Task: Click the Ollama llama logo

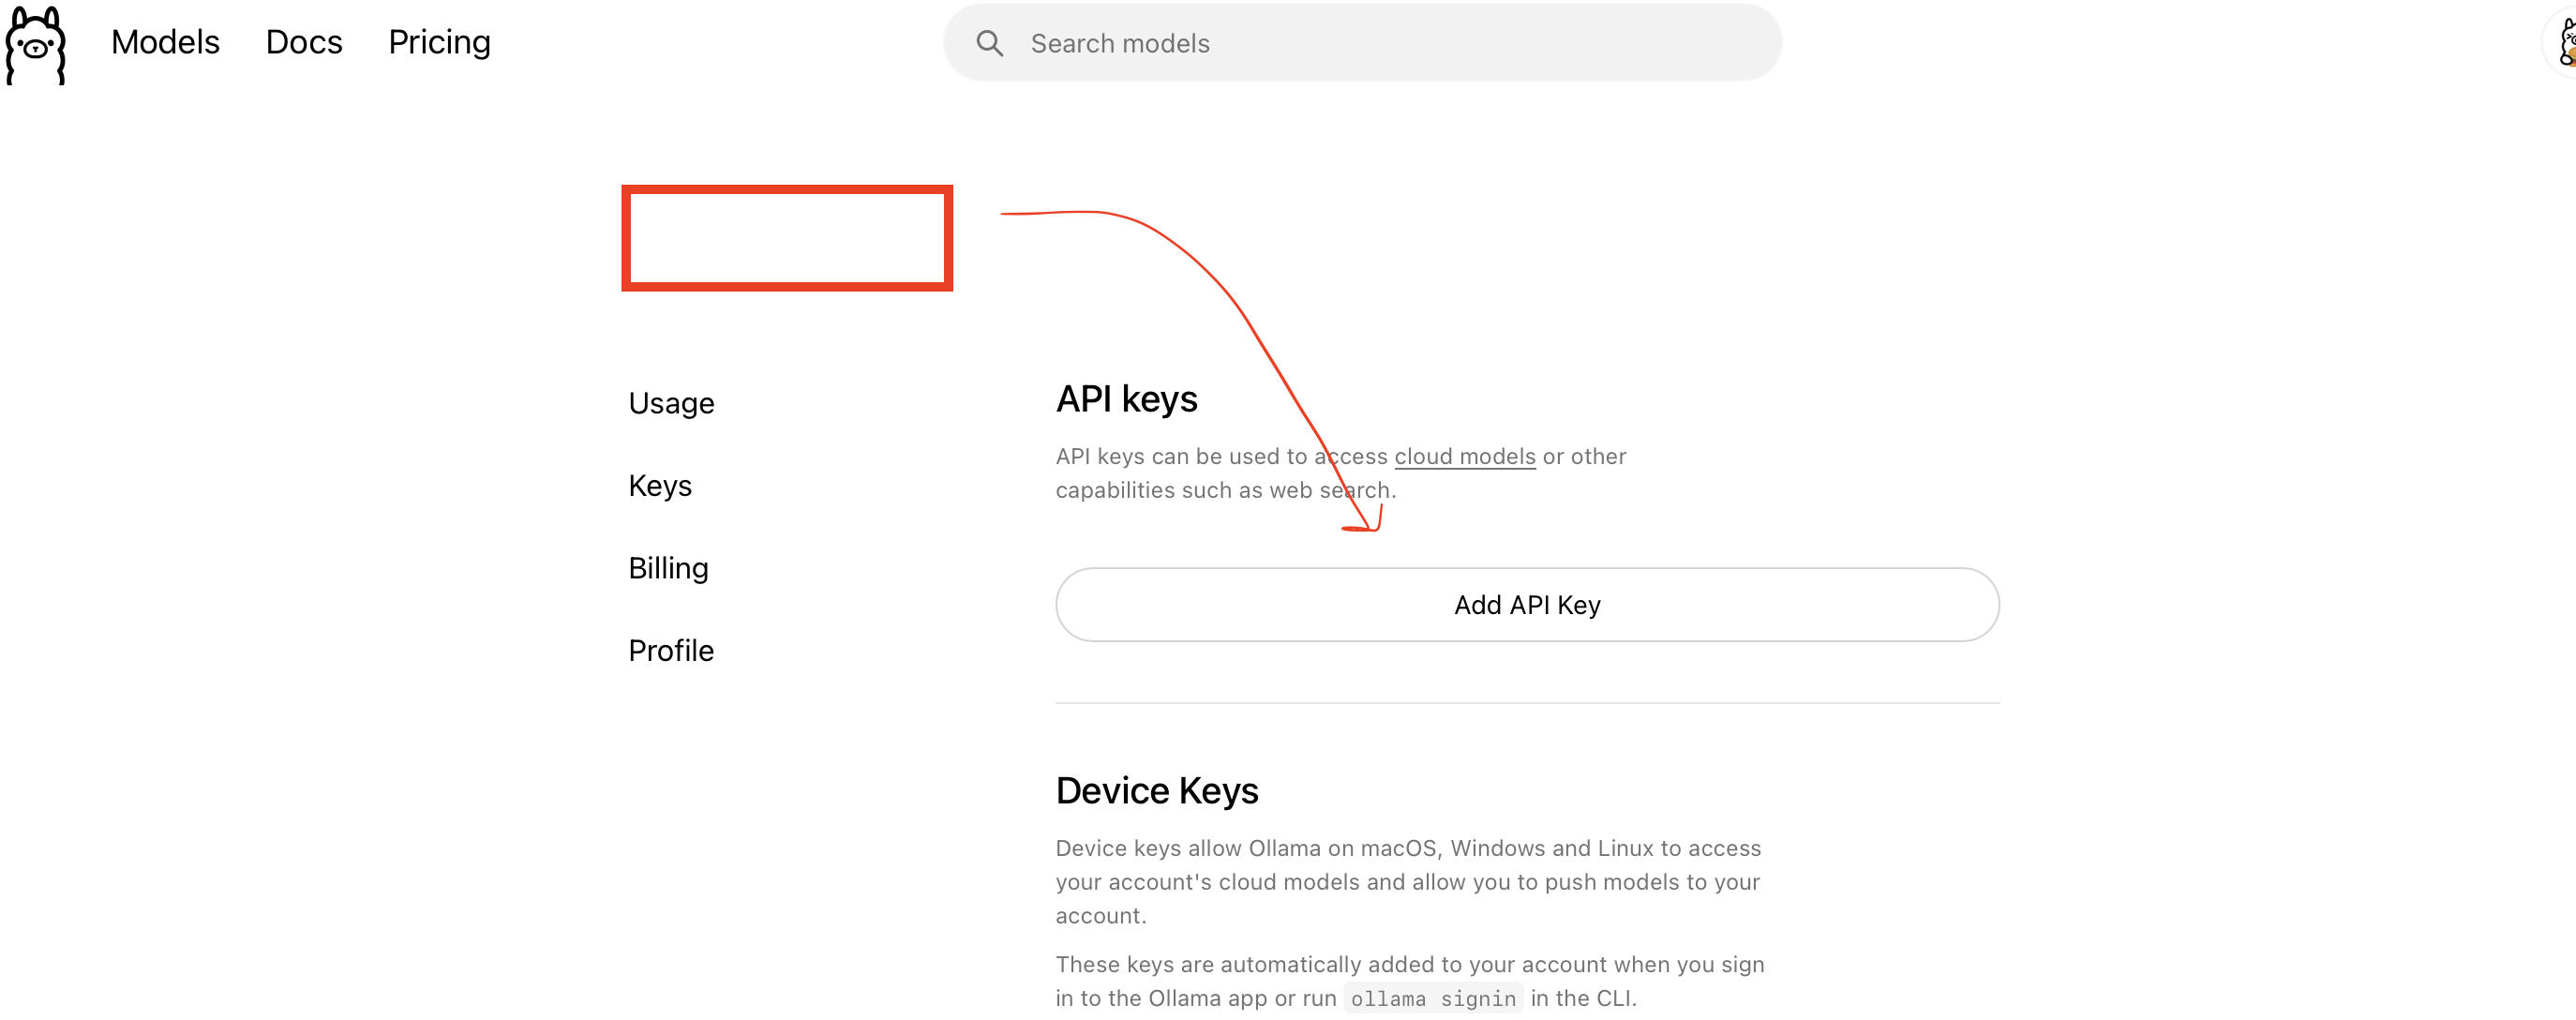Action: coord(35,44)
